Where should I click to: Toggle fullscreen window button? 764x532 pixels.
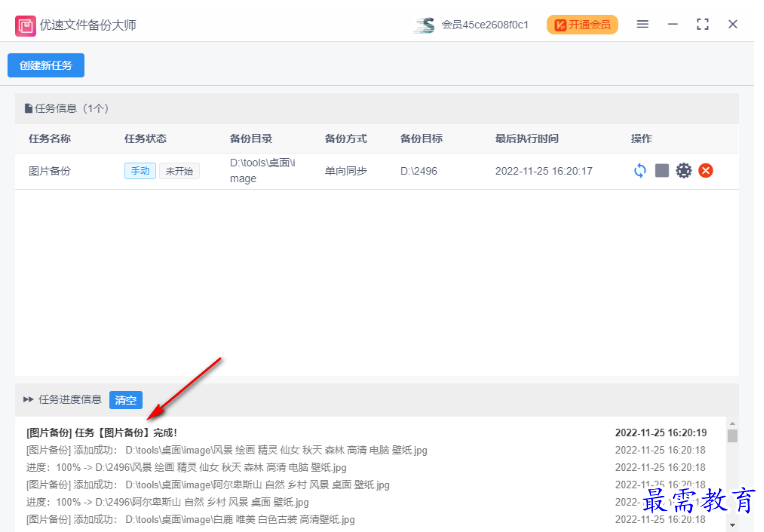(x=703, y=24)
